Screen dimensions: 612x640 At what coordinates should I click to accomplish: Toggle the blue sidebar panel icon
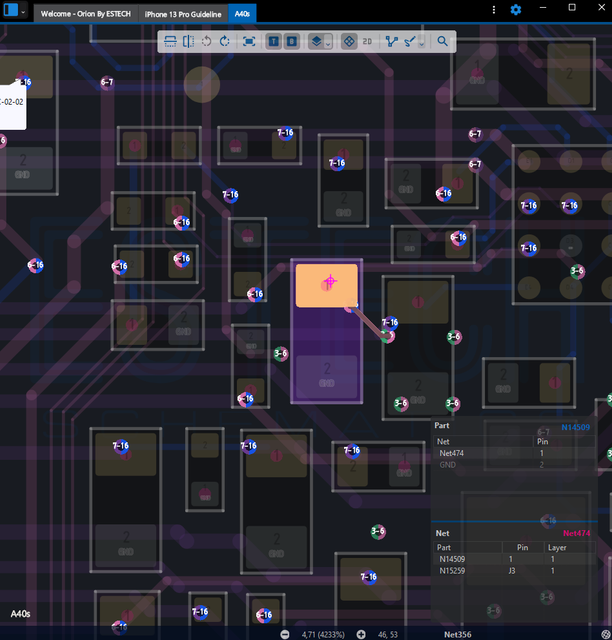[11, 10]
